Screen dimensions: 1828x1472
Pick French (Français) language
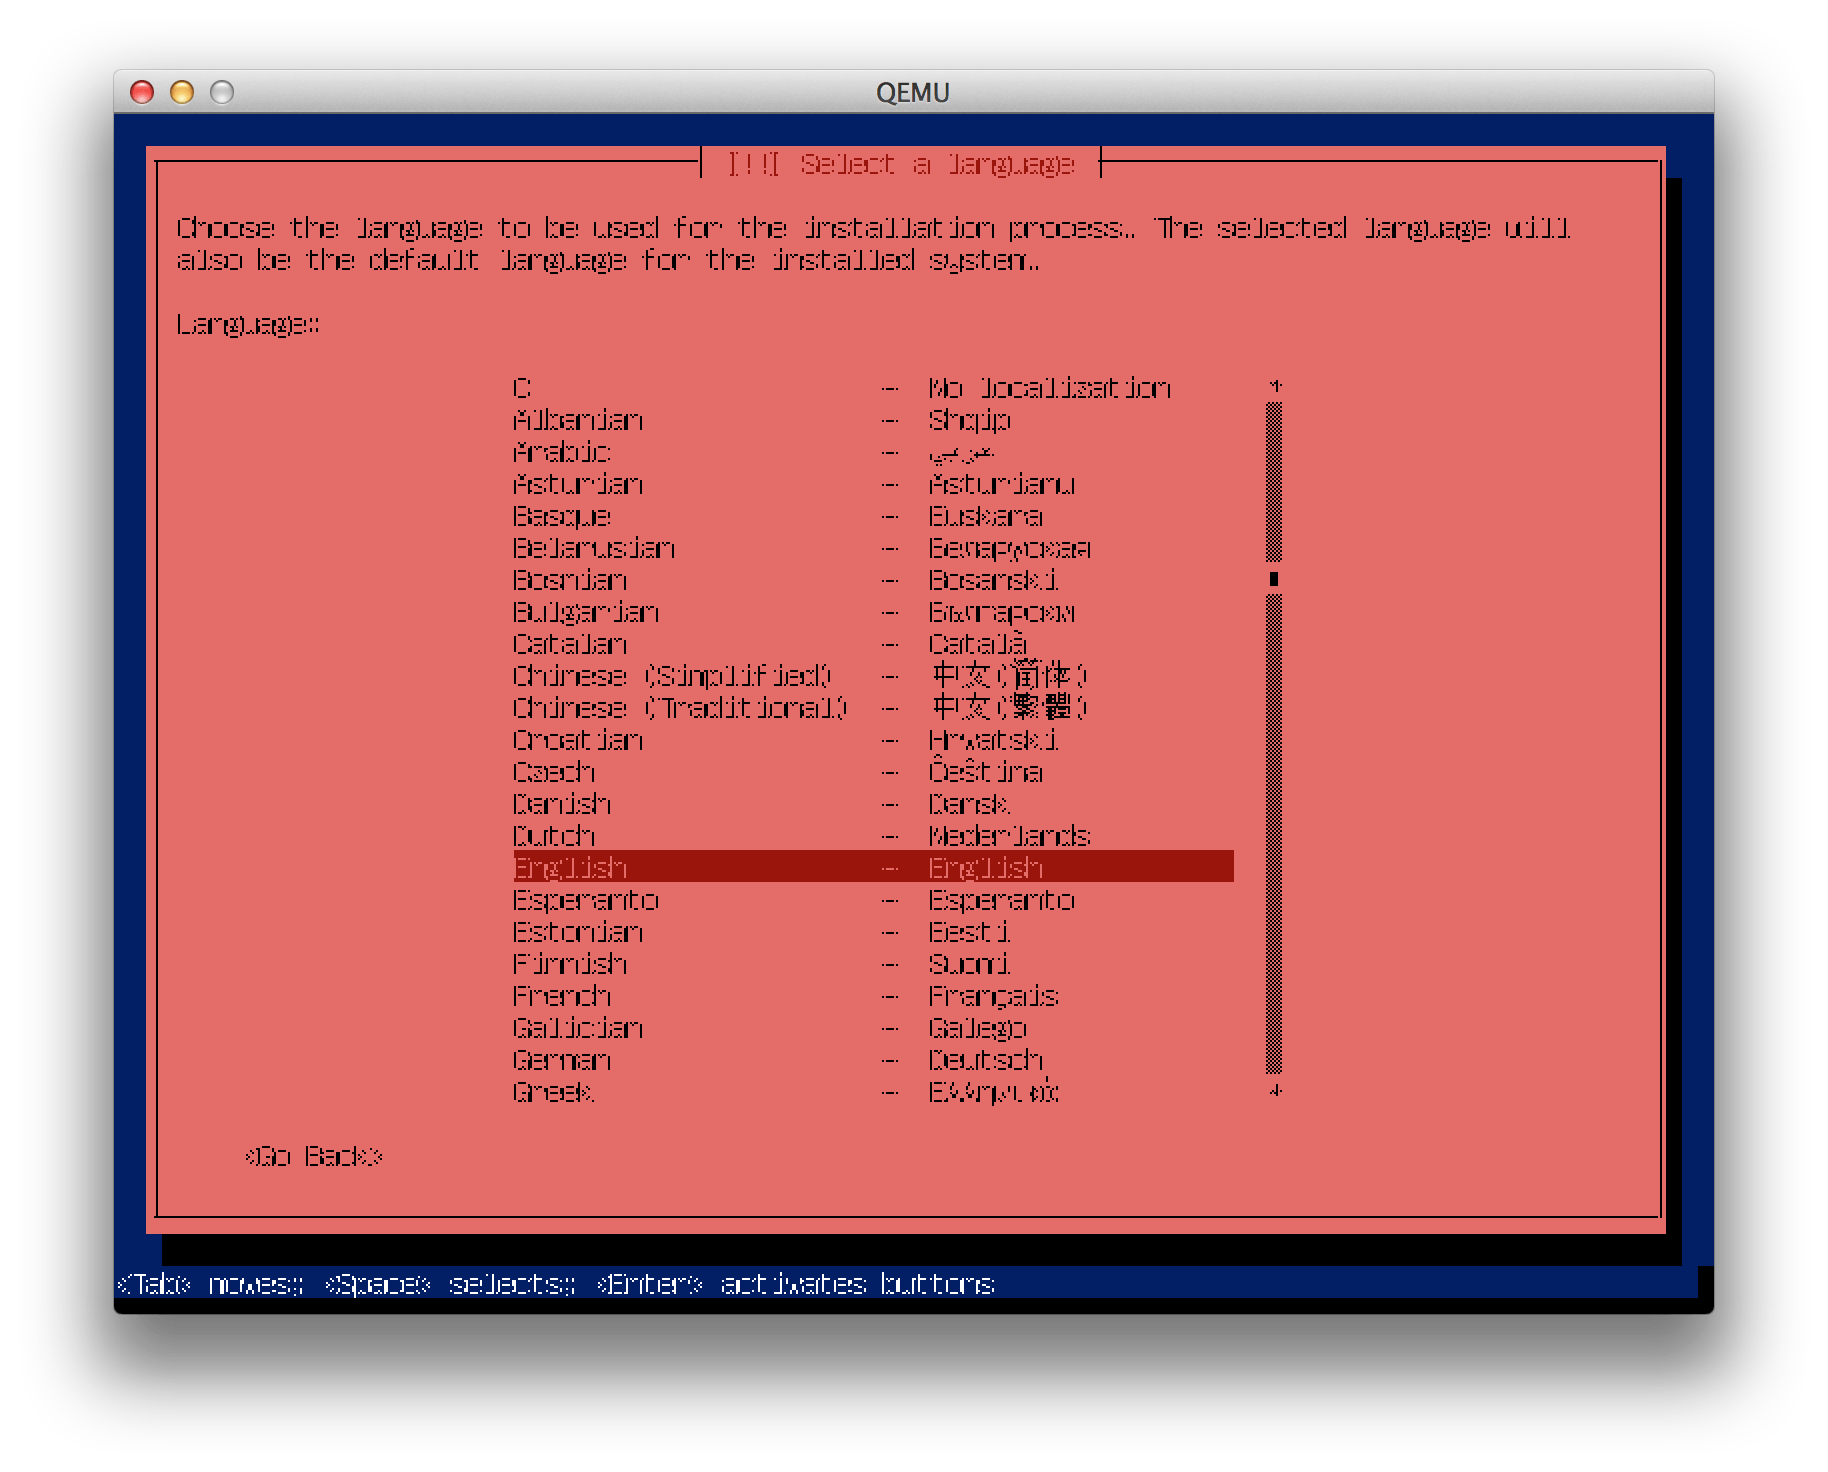[873, 995]
